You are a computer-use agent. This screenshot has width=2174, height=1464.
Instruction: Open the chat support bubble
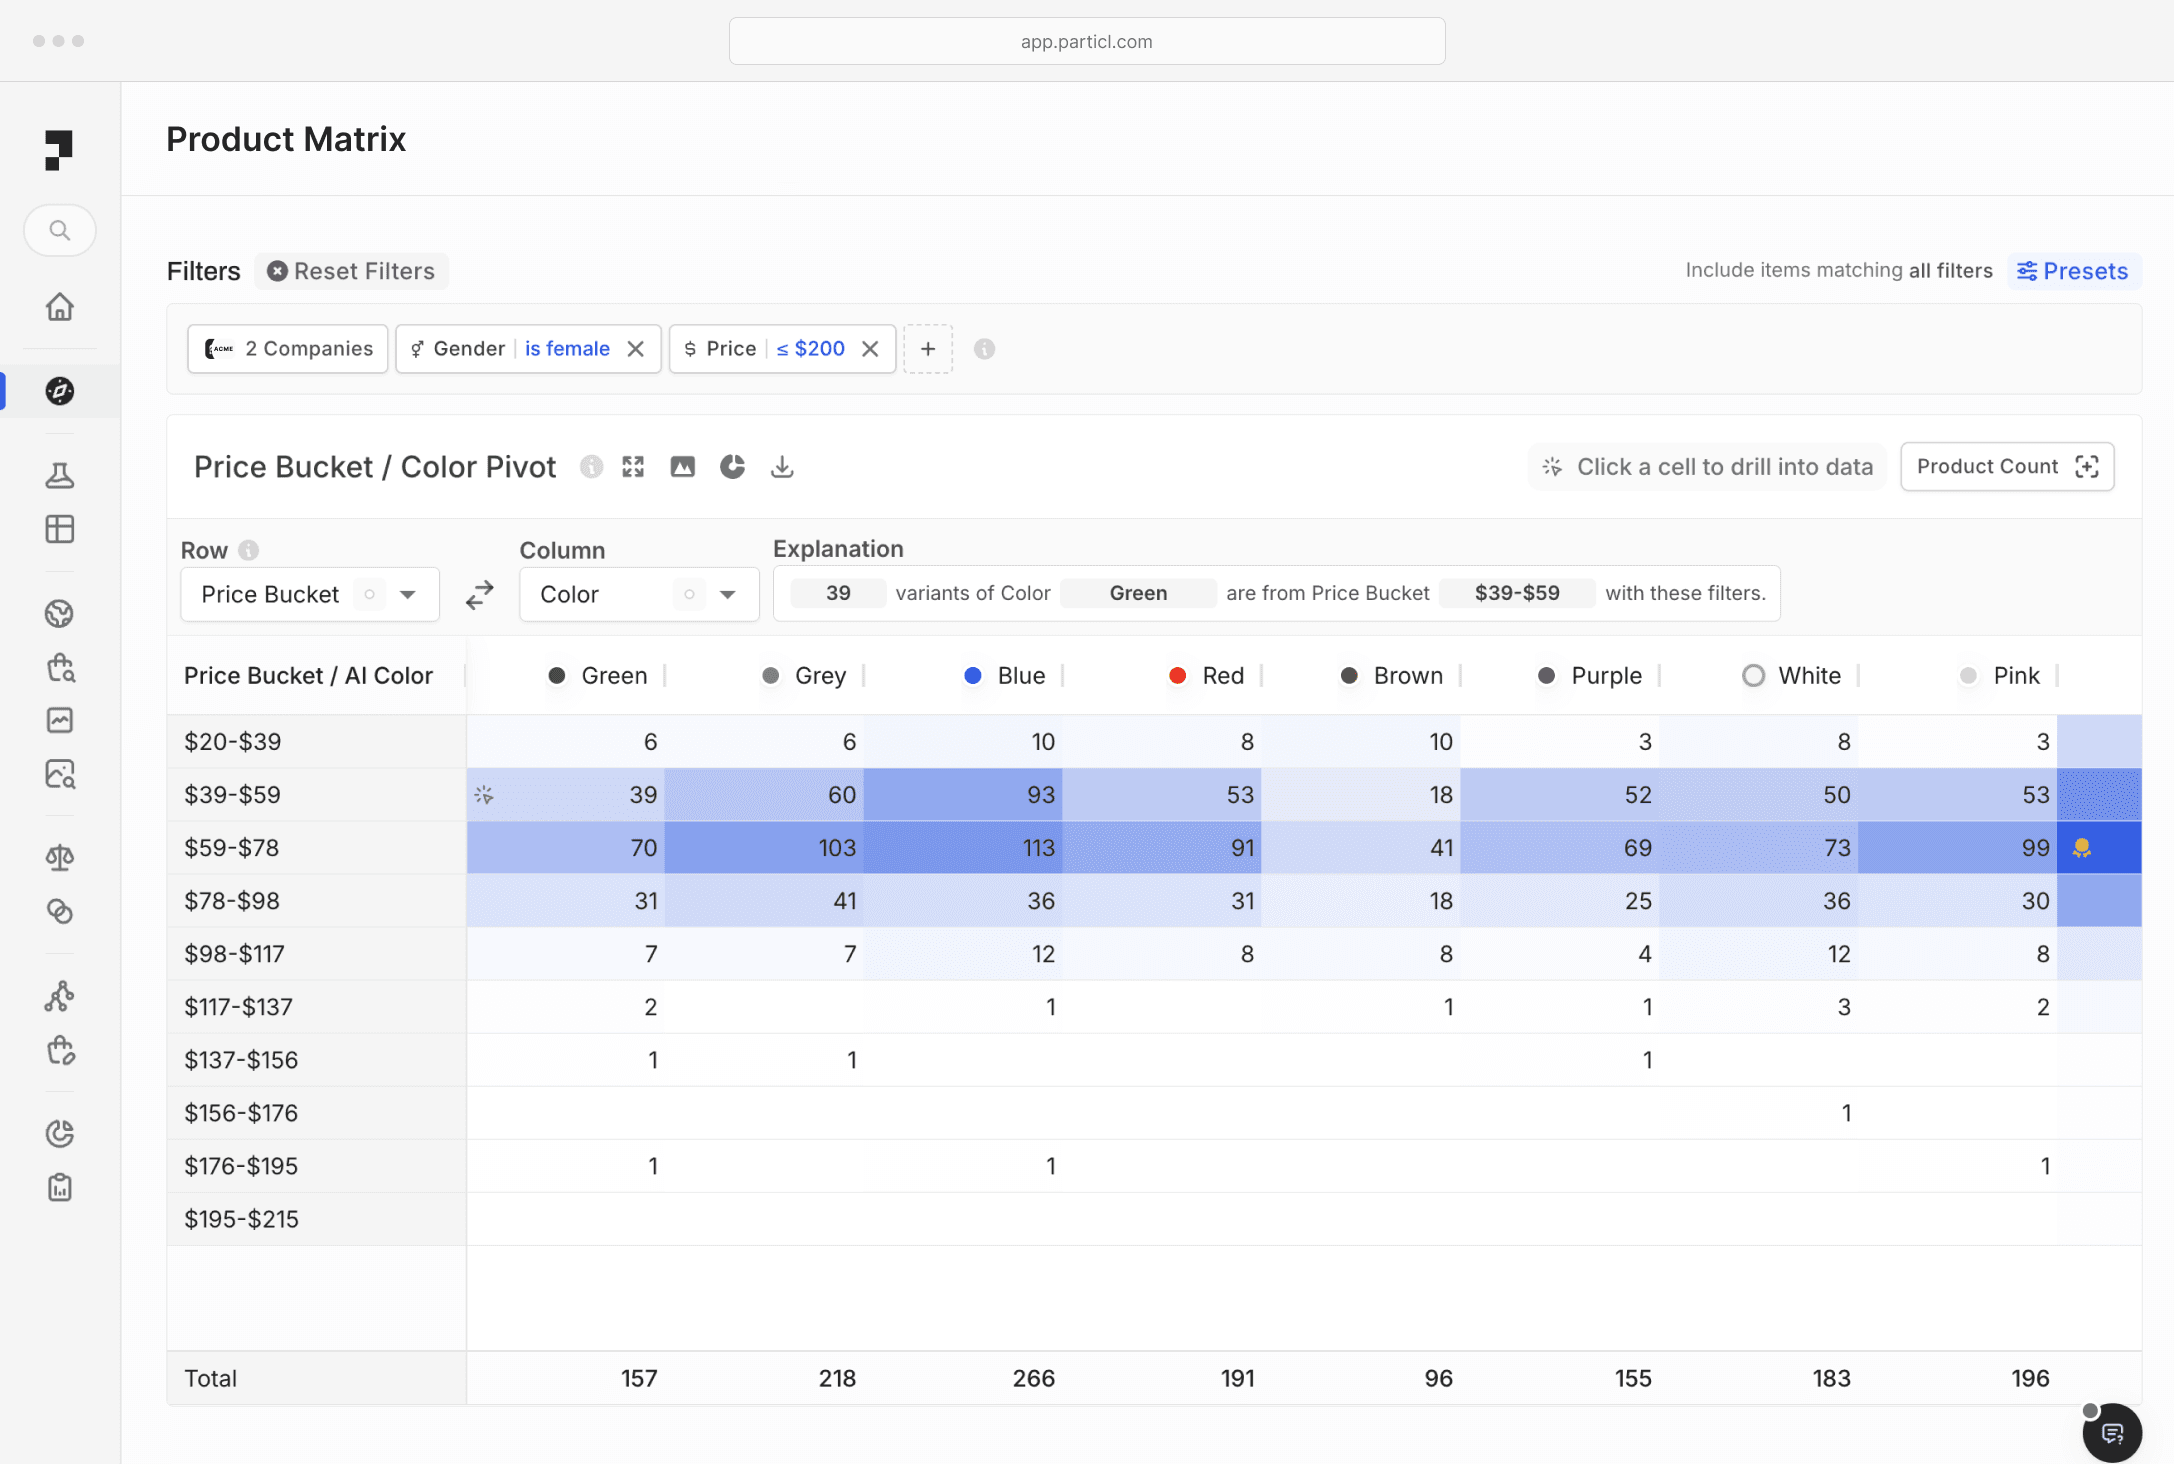pyautogui.click(x=2112, y=1433)
